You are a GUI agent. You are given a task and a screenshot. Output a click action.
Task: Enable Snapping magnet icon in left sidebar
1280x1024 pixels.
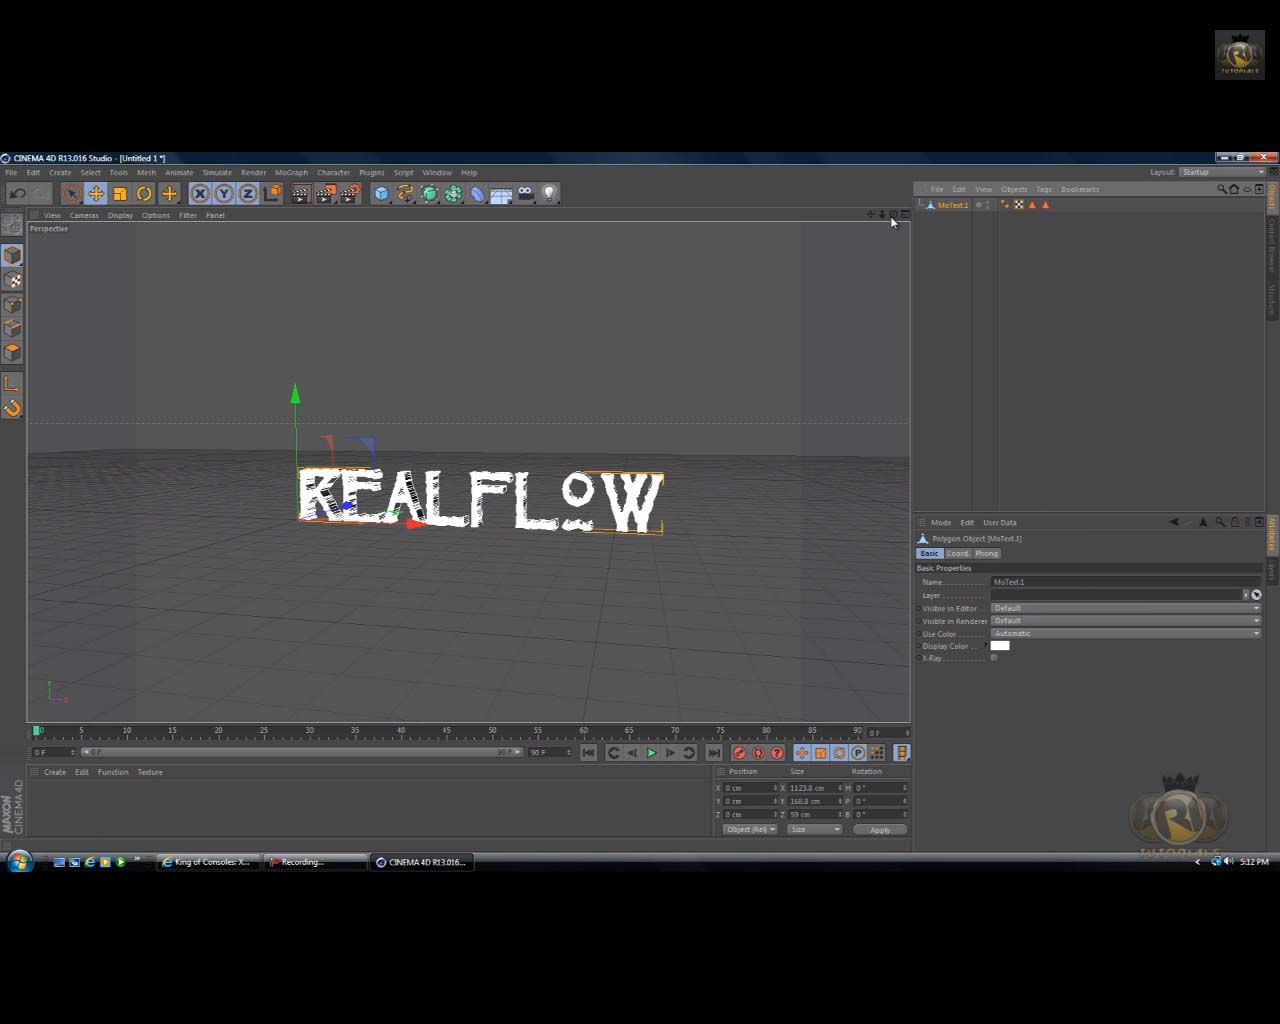point(12,408)
